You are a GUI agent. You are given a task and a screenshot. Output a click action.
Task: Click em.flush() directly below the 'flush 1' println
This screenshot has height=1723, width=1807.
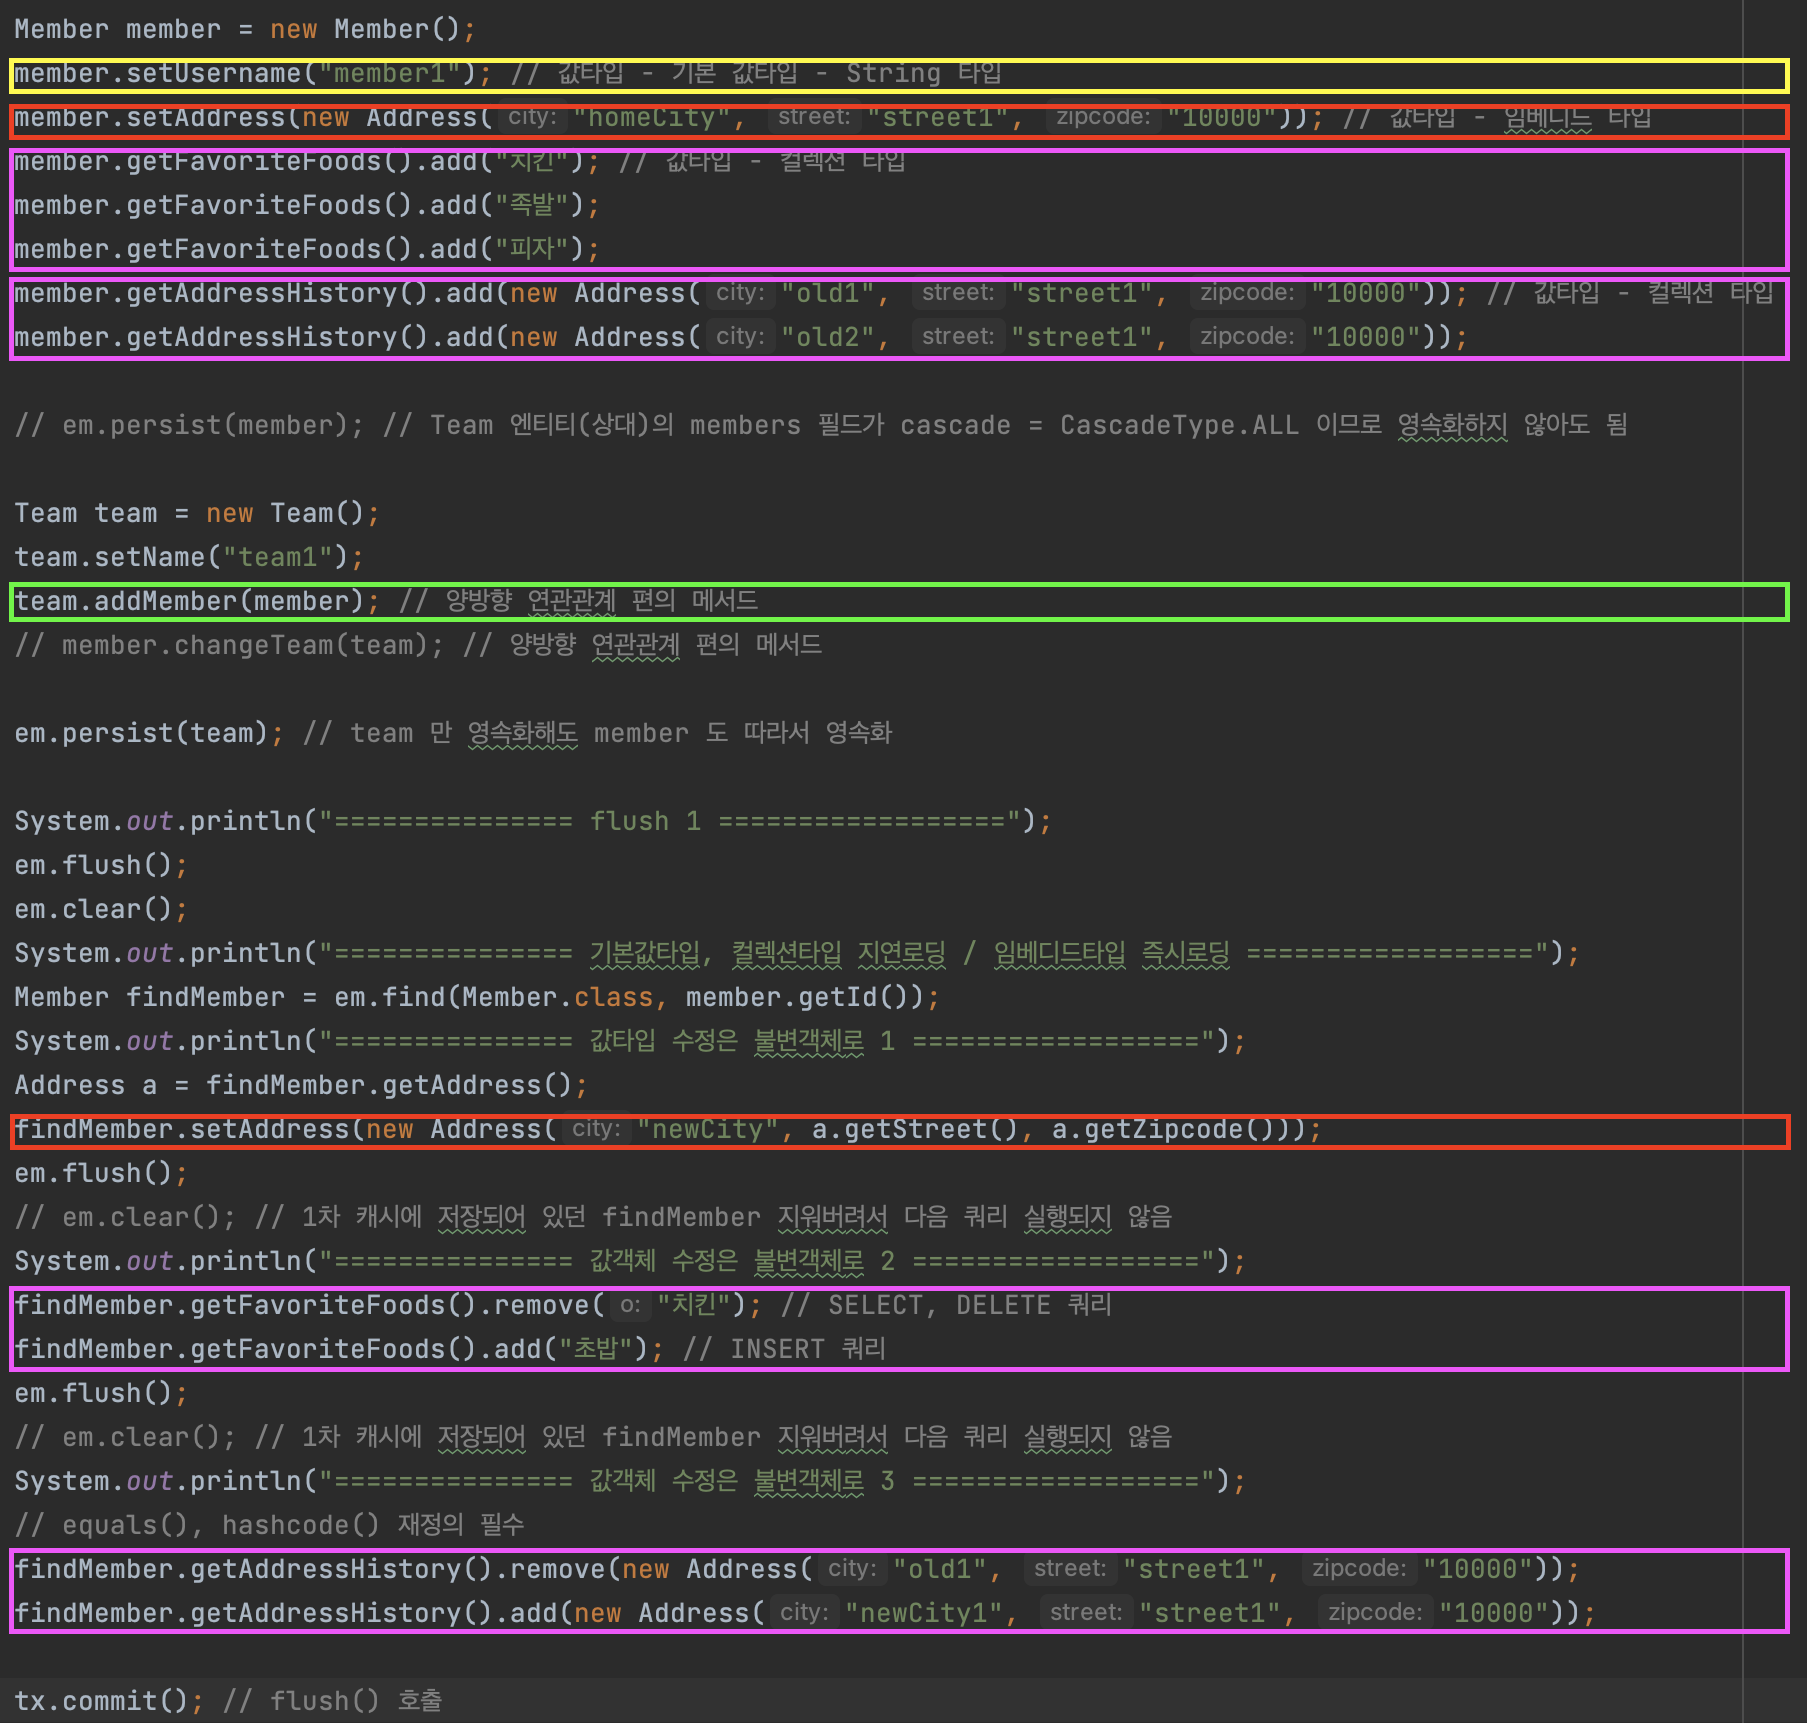(101, 865)
